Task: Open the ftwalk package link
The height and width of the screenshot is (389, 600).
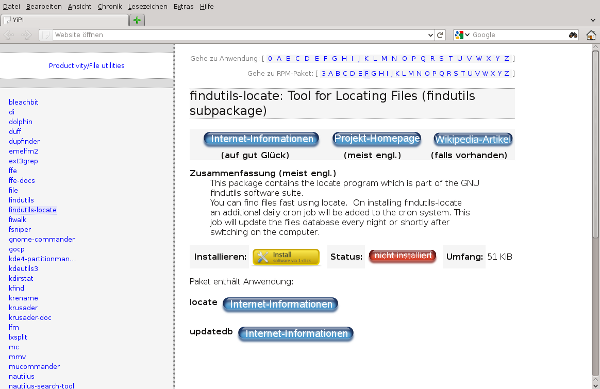Action: click(x=18, y=219)
